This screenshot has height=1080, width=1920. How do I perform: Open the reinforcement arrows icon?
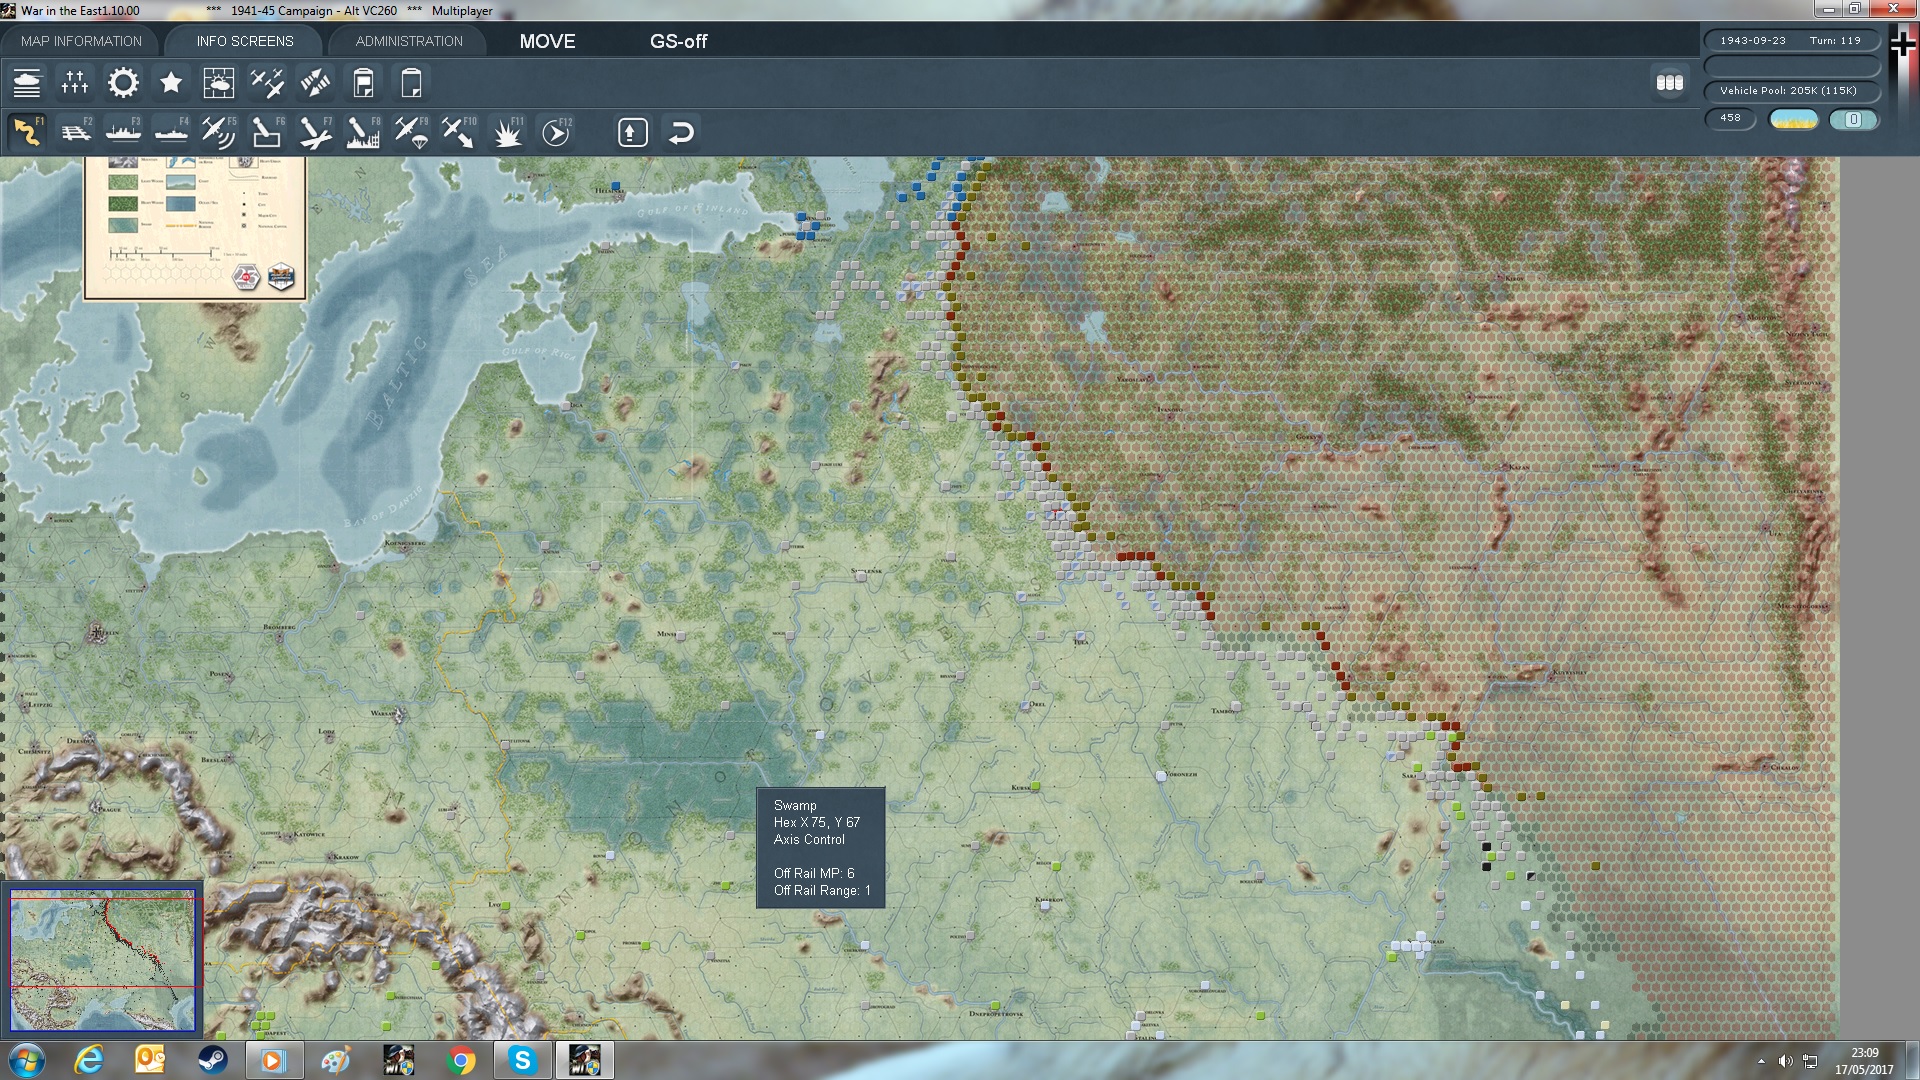[x=315, y=83]
